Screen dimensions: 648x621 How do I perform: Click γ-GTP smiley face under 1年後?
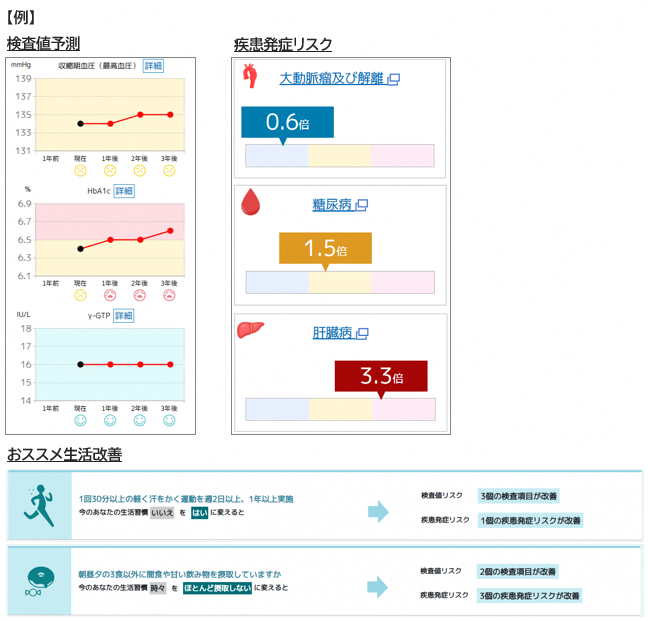[x=110, y=420]
